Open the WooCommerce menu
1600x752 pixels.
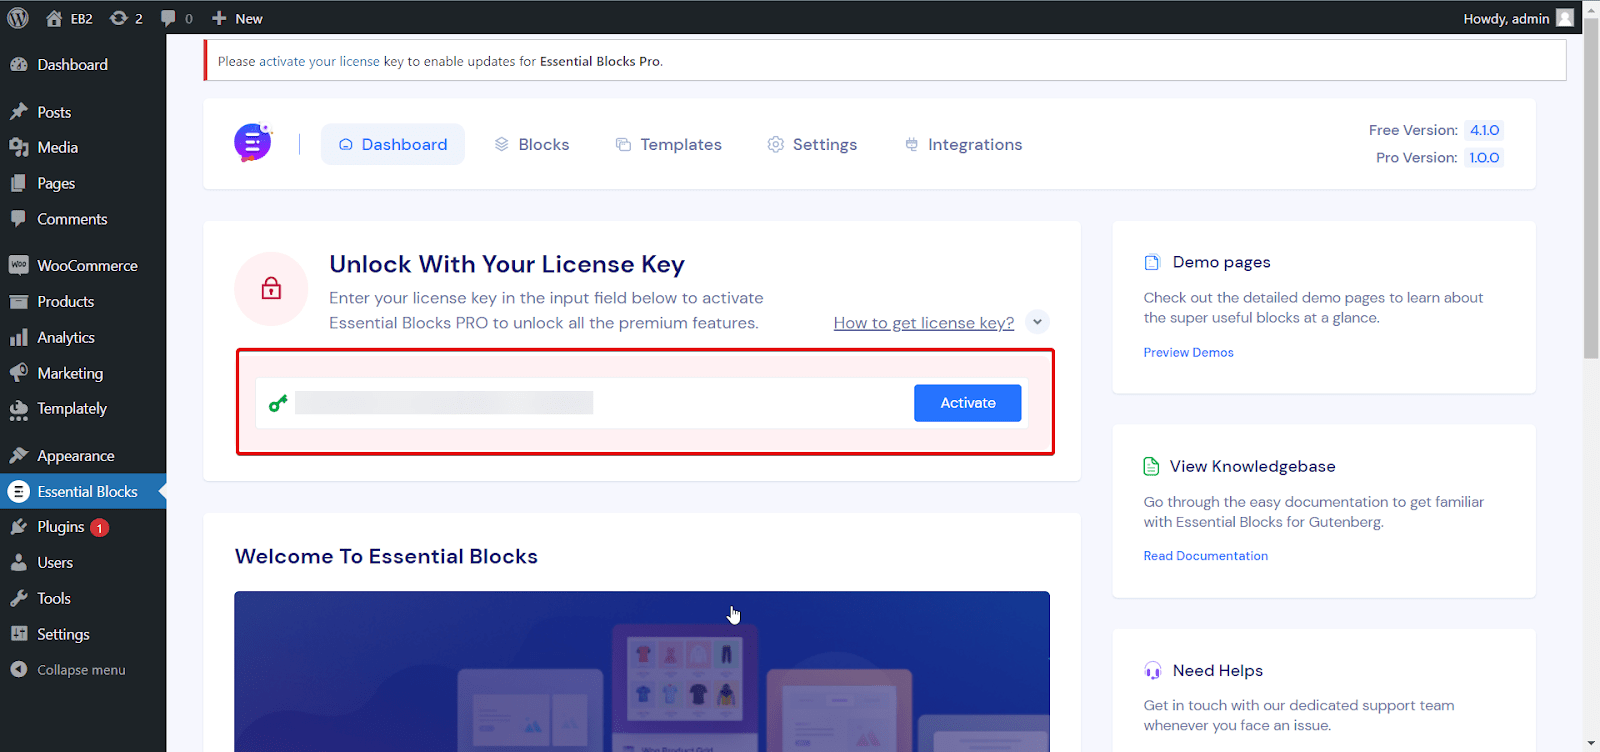[x=82, y=266]
